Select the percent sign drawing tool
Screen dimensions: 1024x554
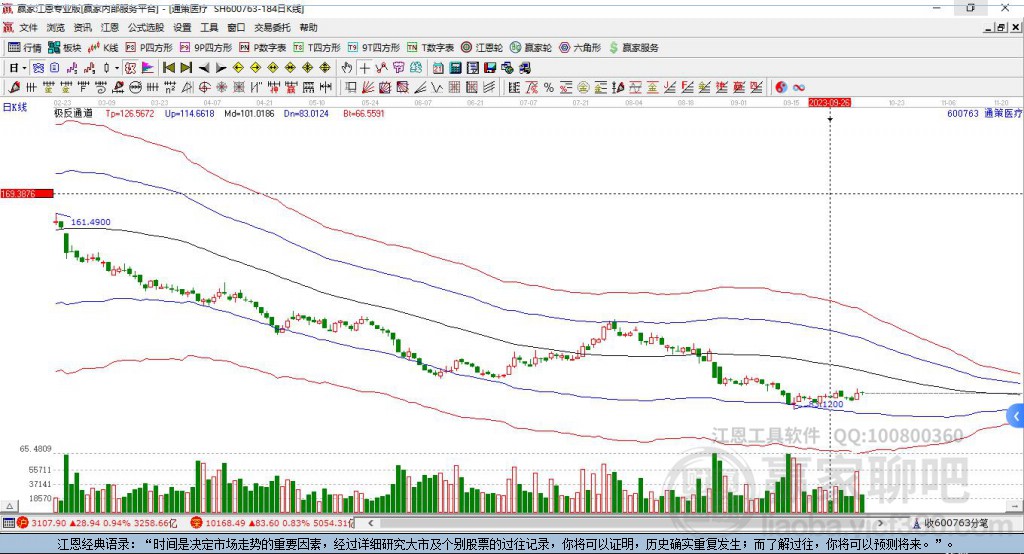click(549, 87)
